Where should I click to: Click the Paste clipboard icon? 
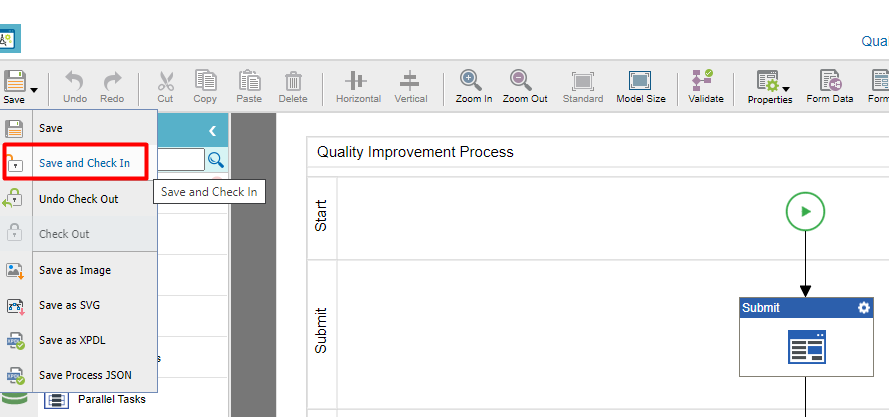tap(249, 82)
